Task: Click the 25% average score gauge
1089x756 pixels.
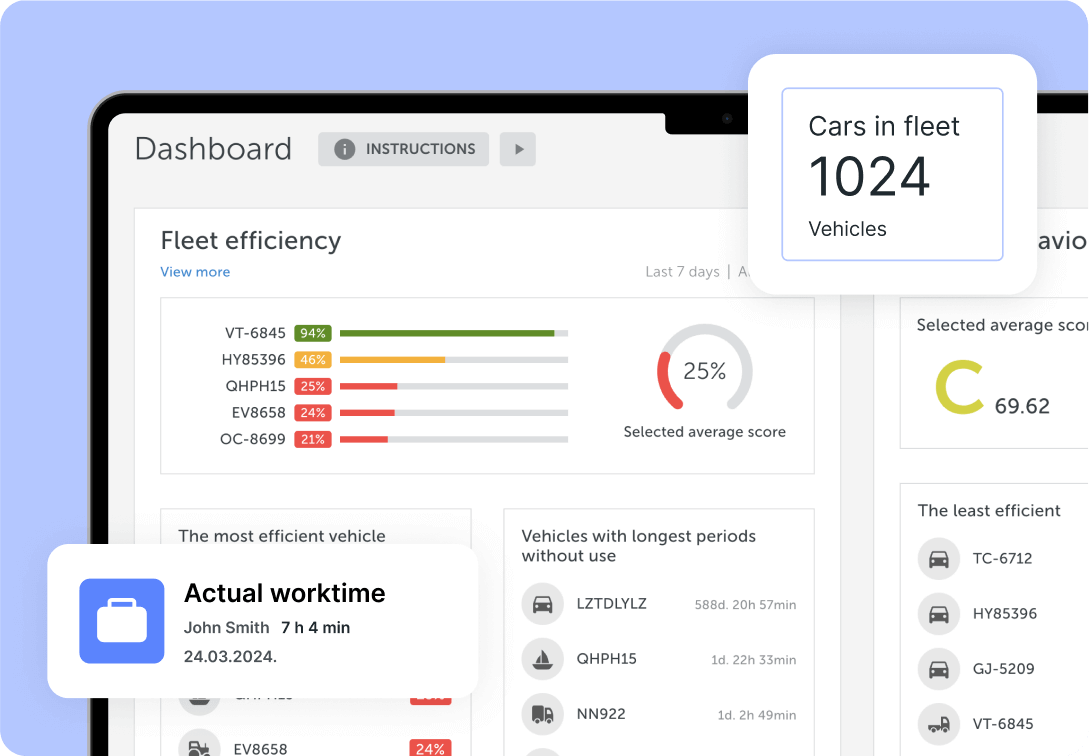Action: (x=705, y=369)
